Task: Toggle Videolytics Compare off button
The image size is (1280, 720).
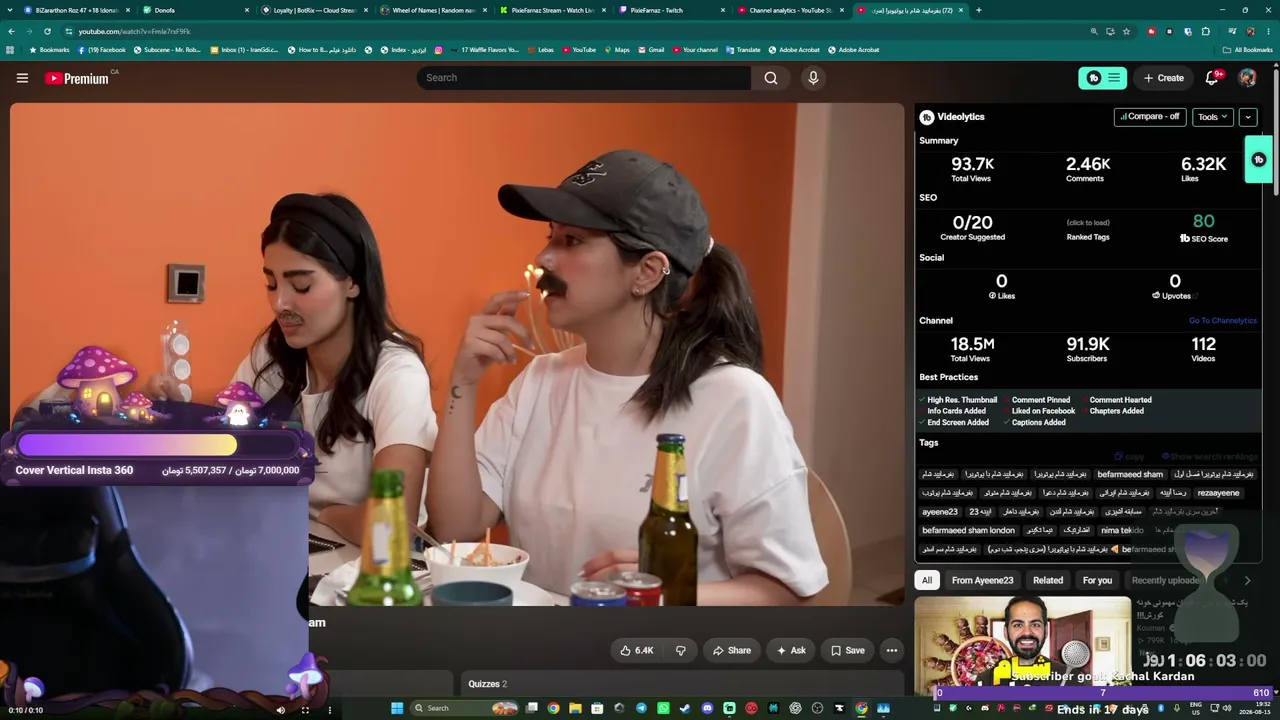Action: [x=1150, y=117]
